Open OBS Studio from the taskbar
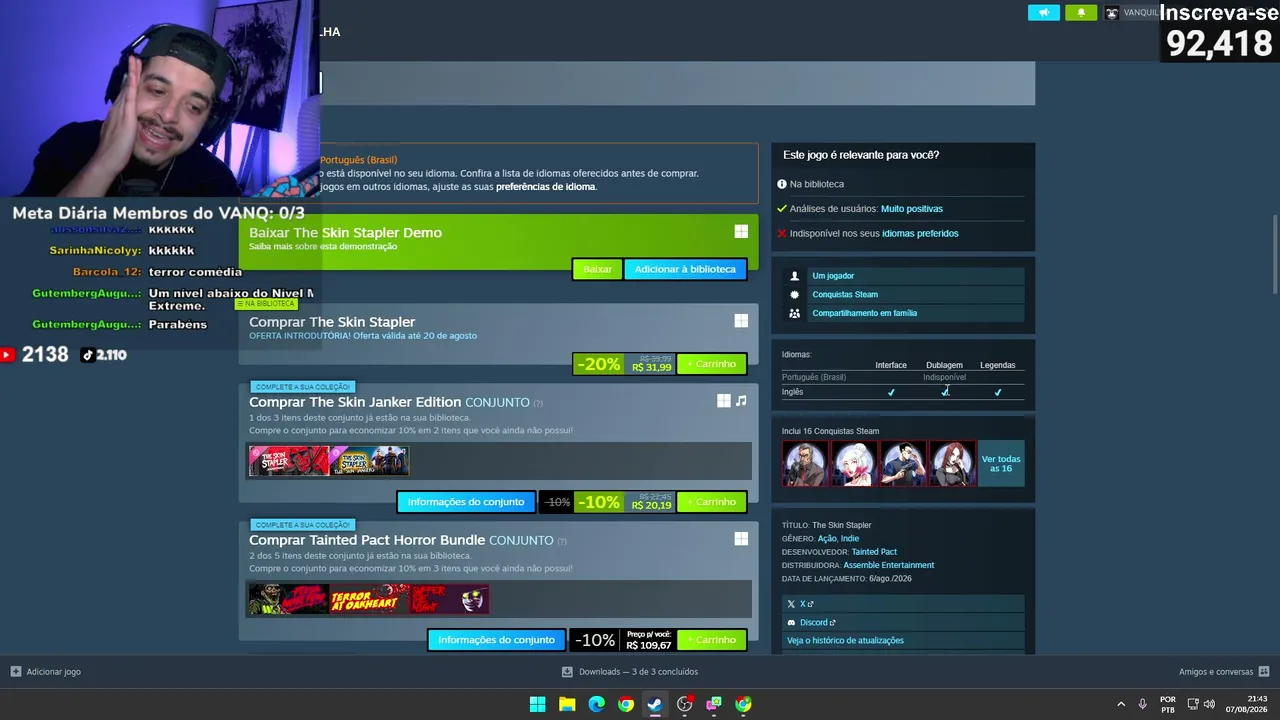 point(684,704)
